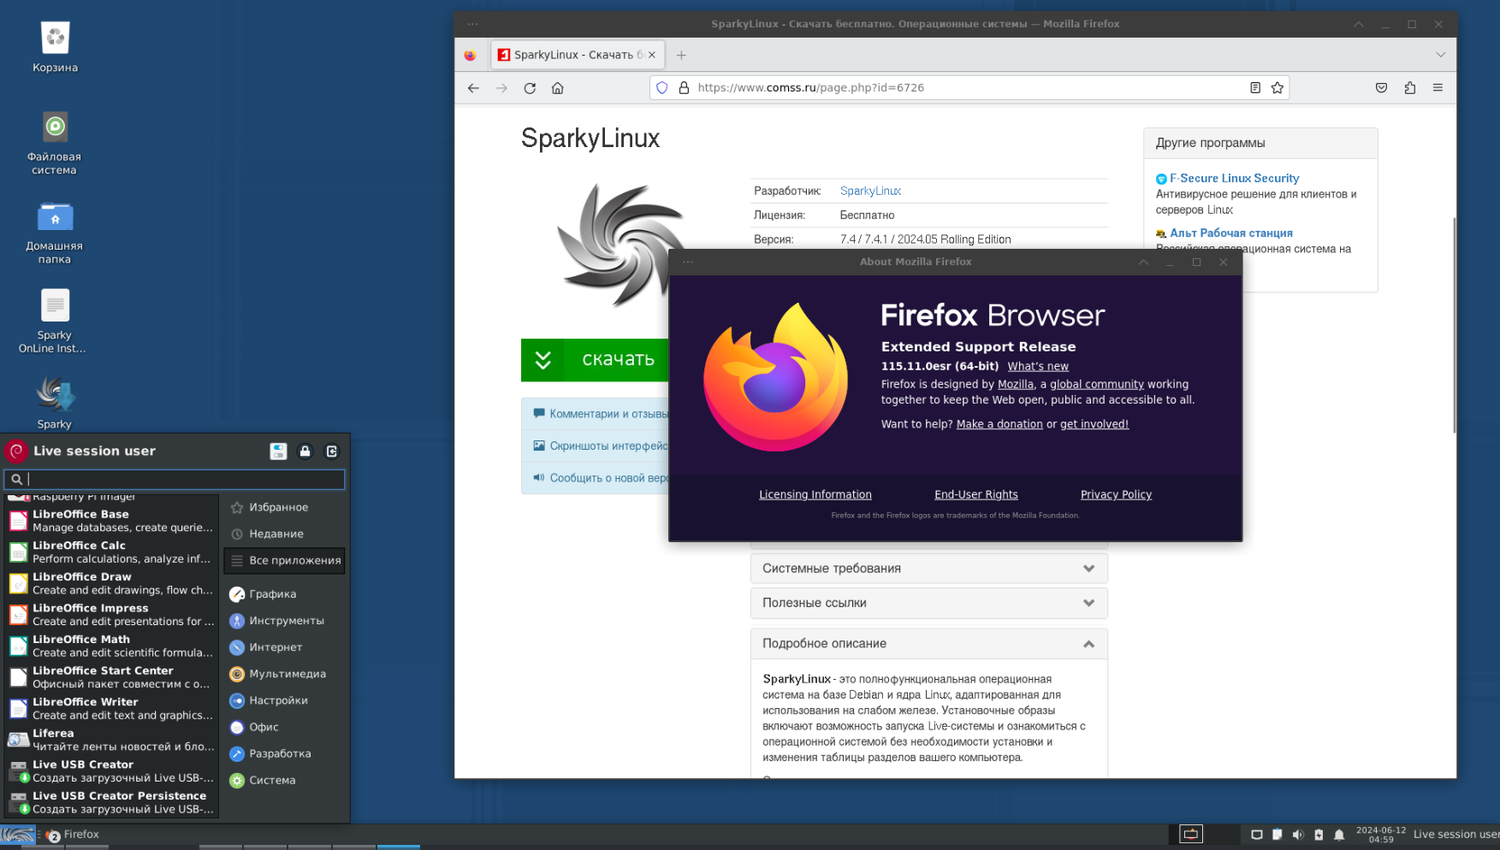Follow the Mozilla link in About dialog
Screen dimensions: 1500x850
(x=1015, y=384)
